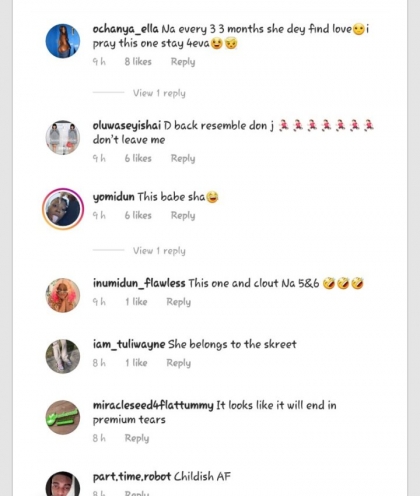Expand View 1 reply under ochanya_ella
Image resolution: width=420 pixels, height=496 pixels.
[x=159, y=93]
